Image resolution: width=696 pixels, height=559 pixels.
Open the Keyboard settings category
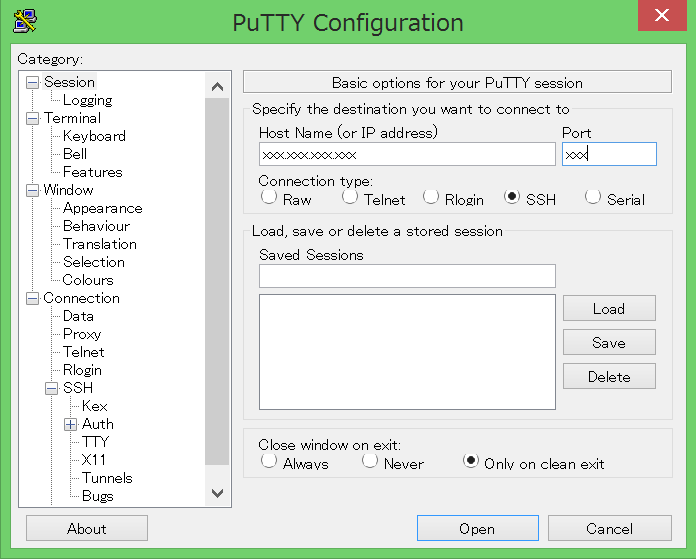tap(94, 136)
